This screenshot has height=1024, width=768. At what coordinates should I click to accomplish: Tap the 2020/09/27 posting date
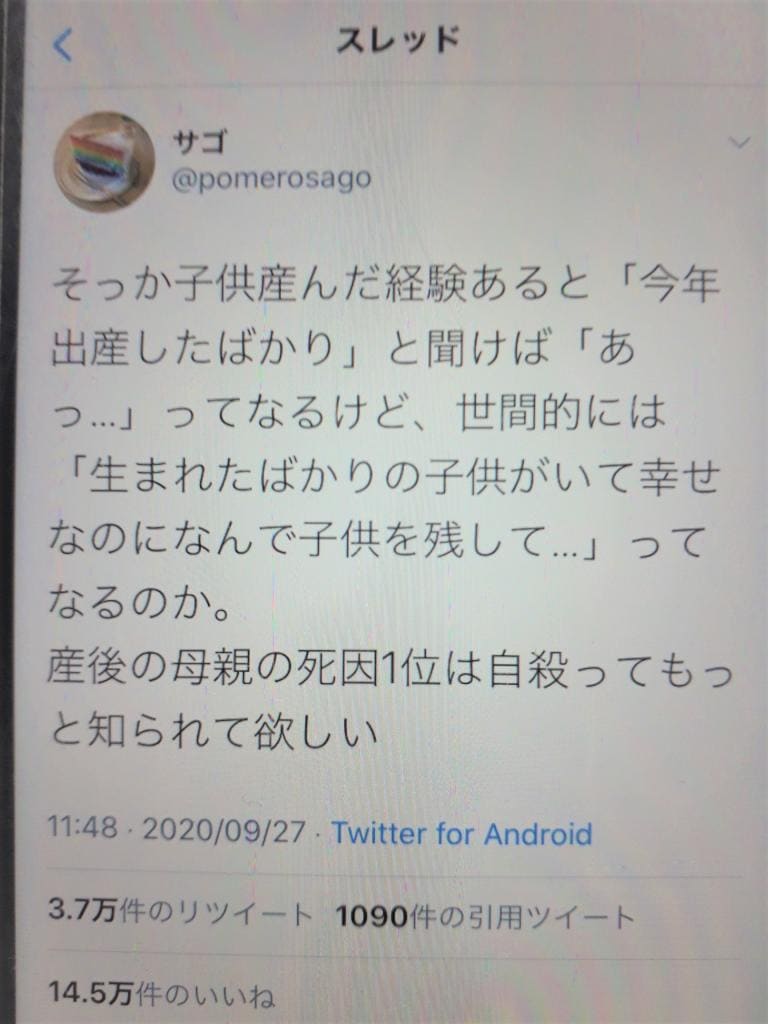tap(224, 831)
